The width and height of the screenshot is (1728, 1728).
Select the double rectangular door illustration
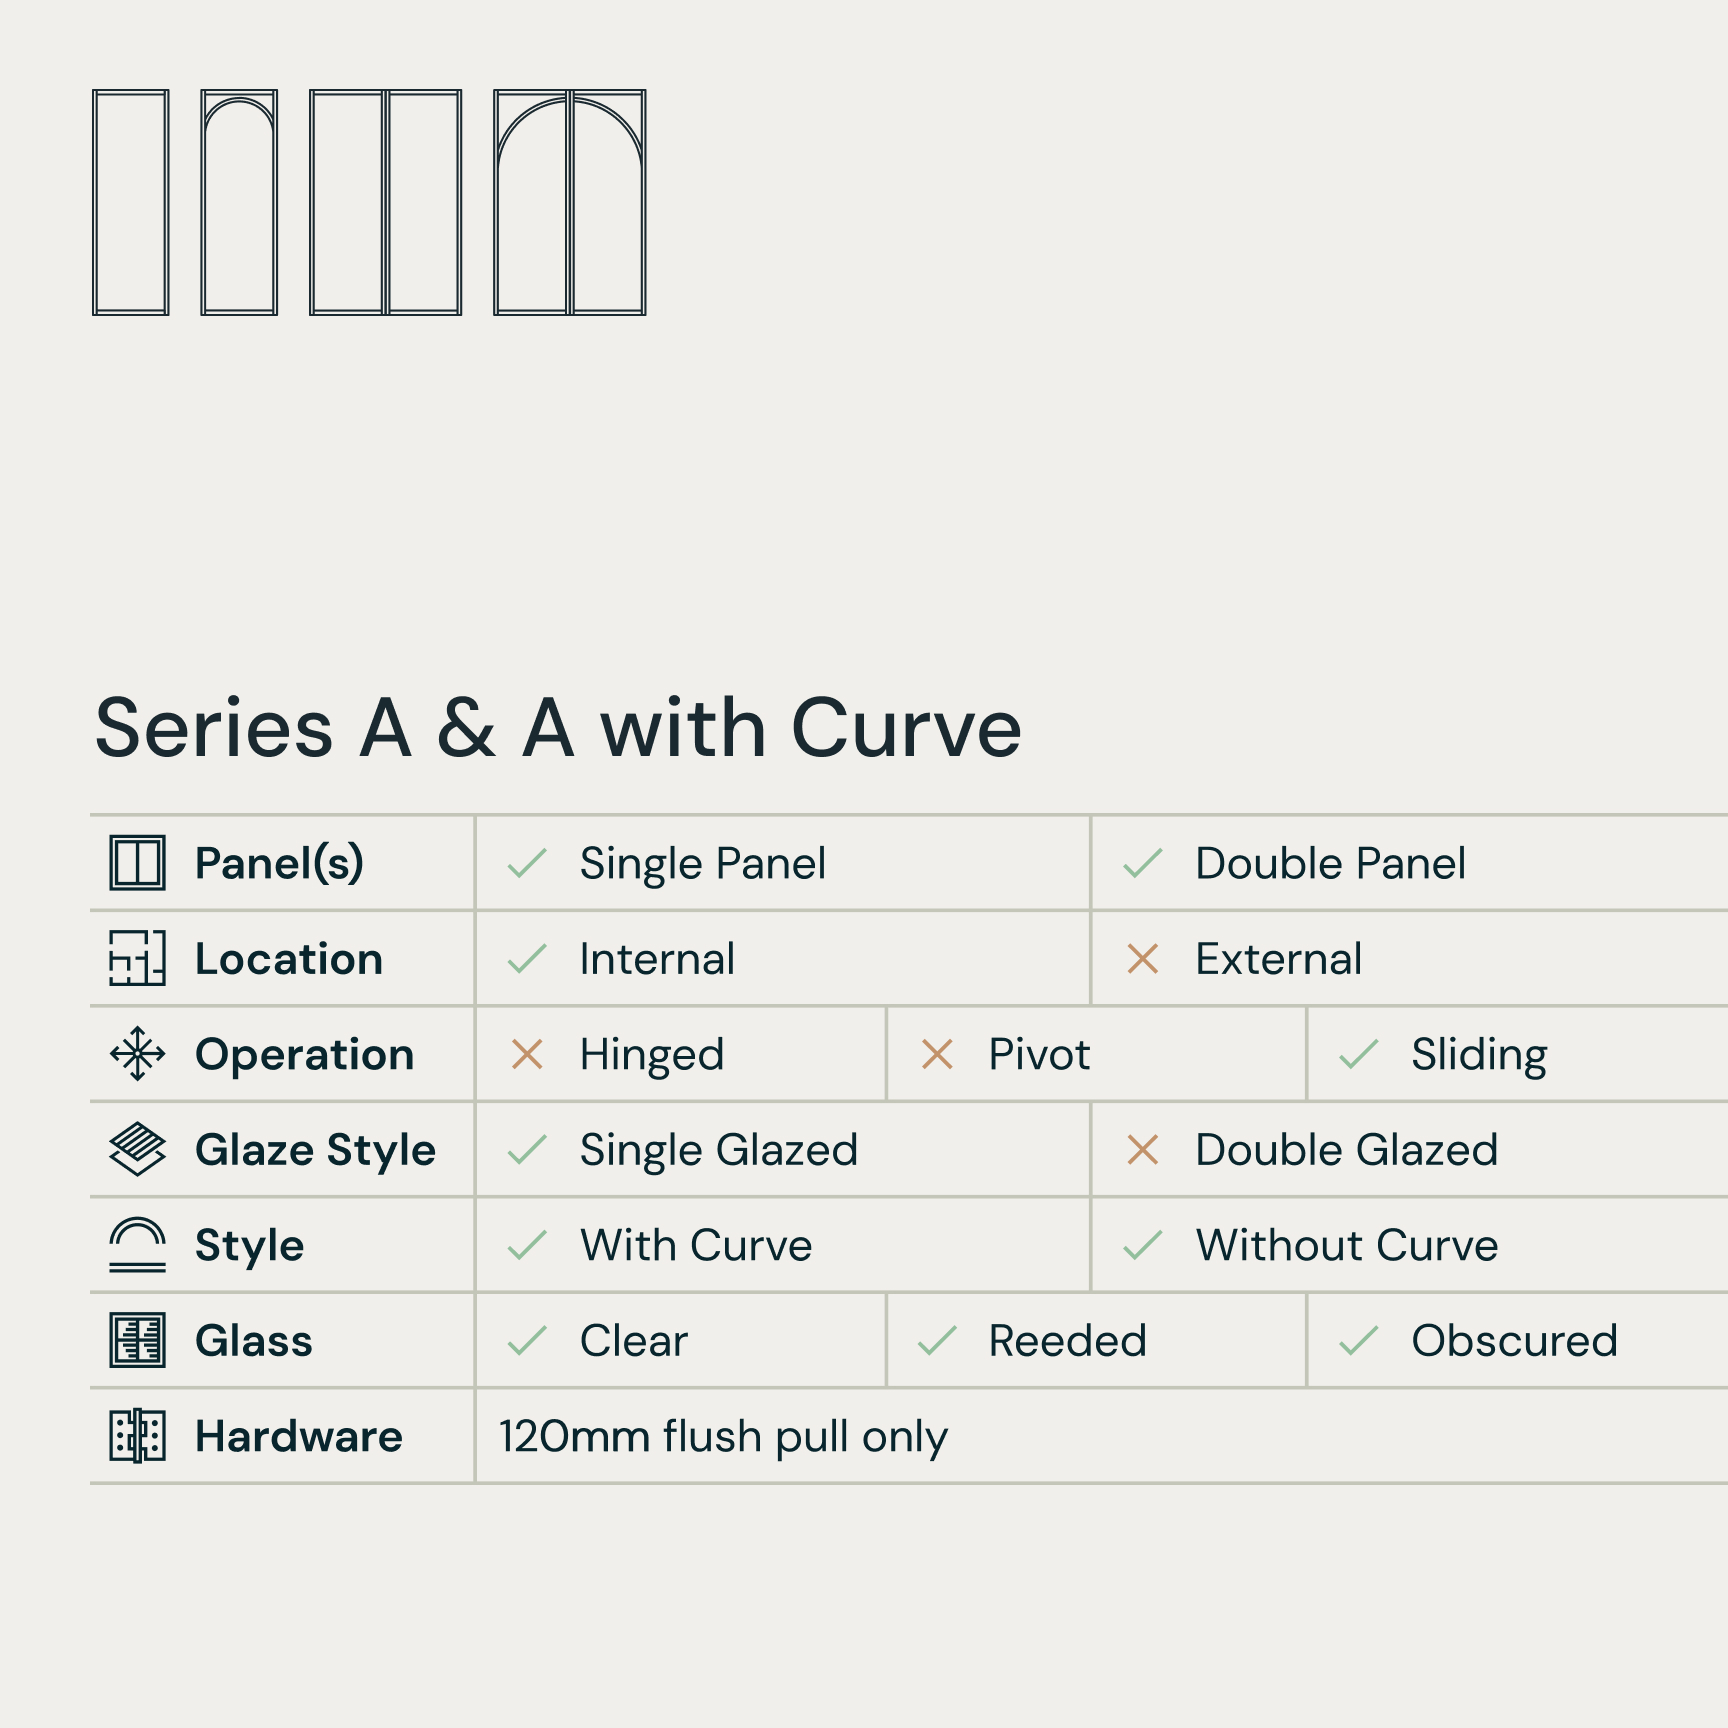point(386,202)
